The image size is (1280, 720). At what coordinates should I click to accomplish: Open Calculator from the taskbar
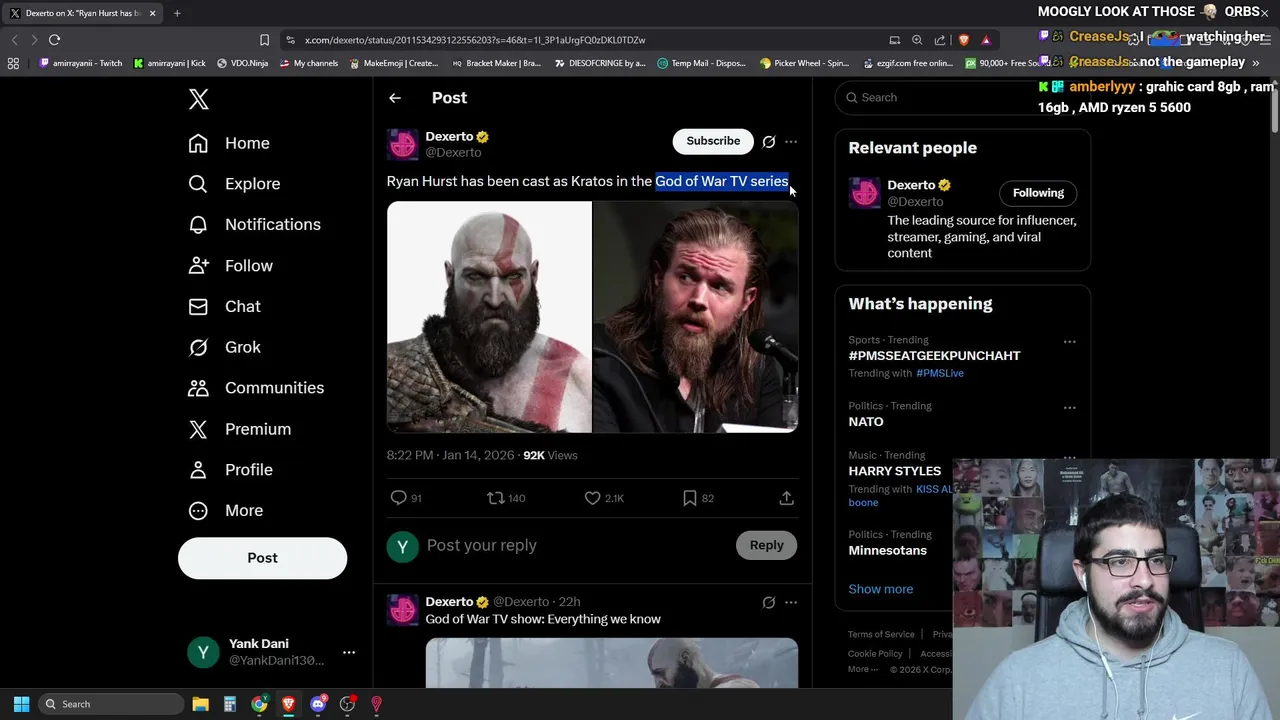[x=229, y=704]
